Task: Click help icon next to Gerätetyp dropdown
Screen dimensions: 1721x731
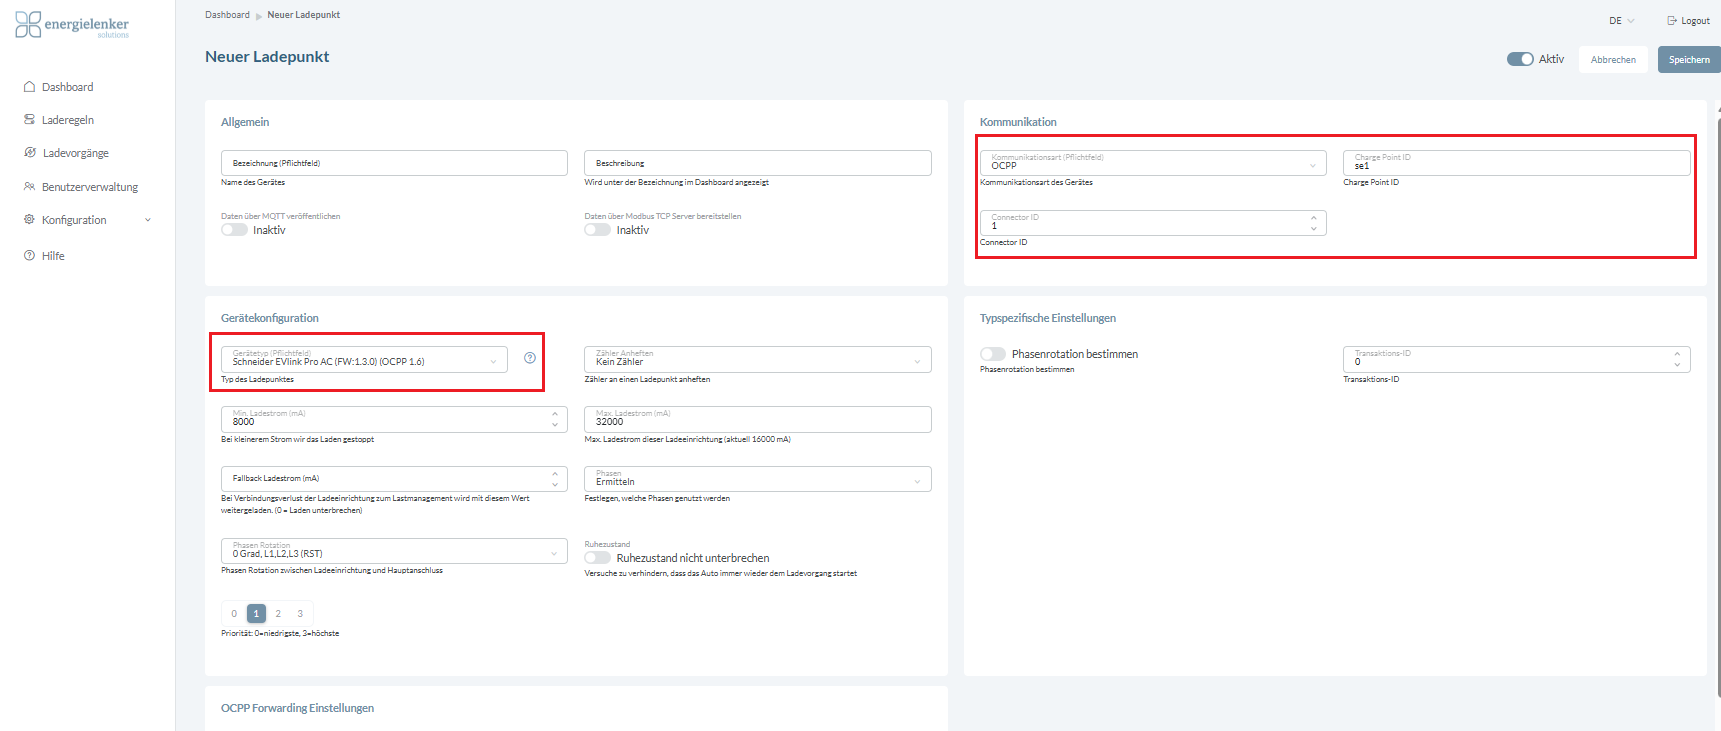Action: click(530, 358)
